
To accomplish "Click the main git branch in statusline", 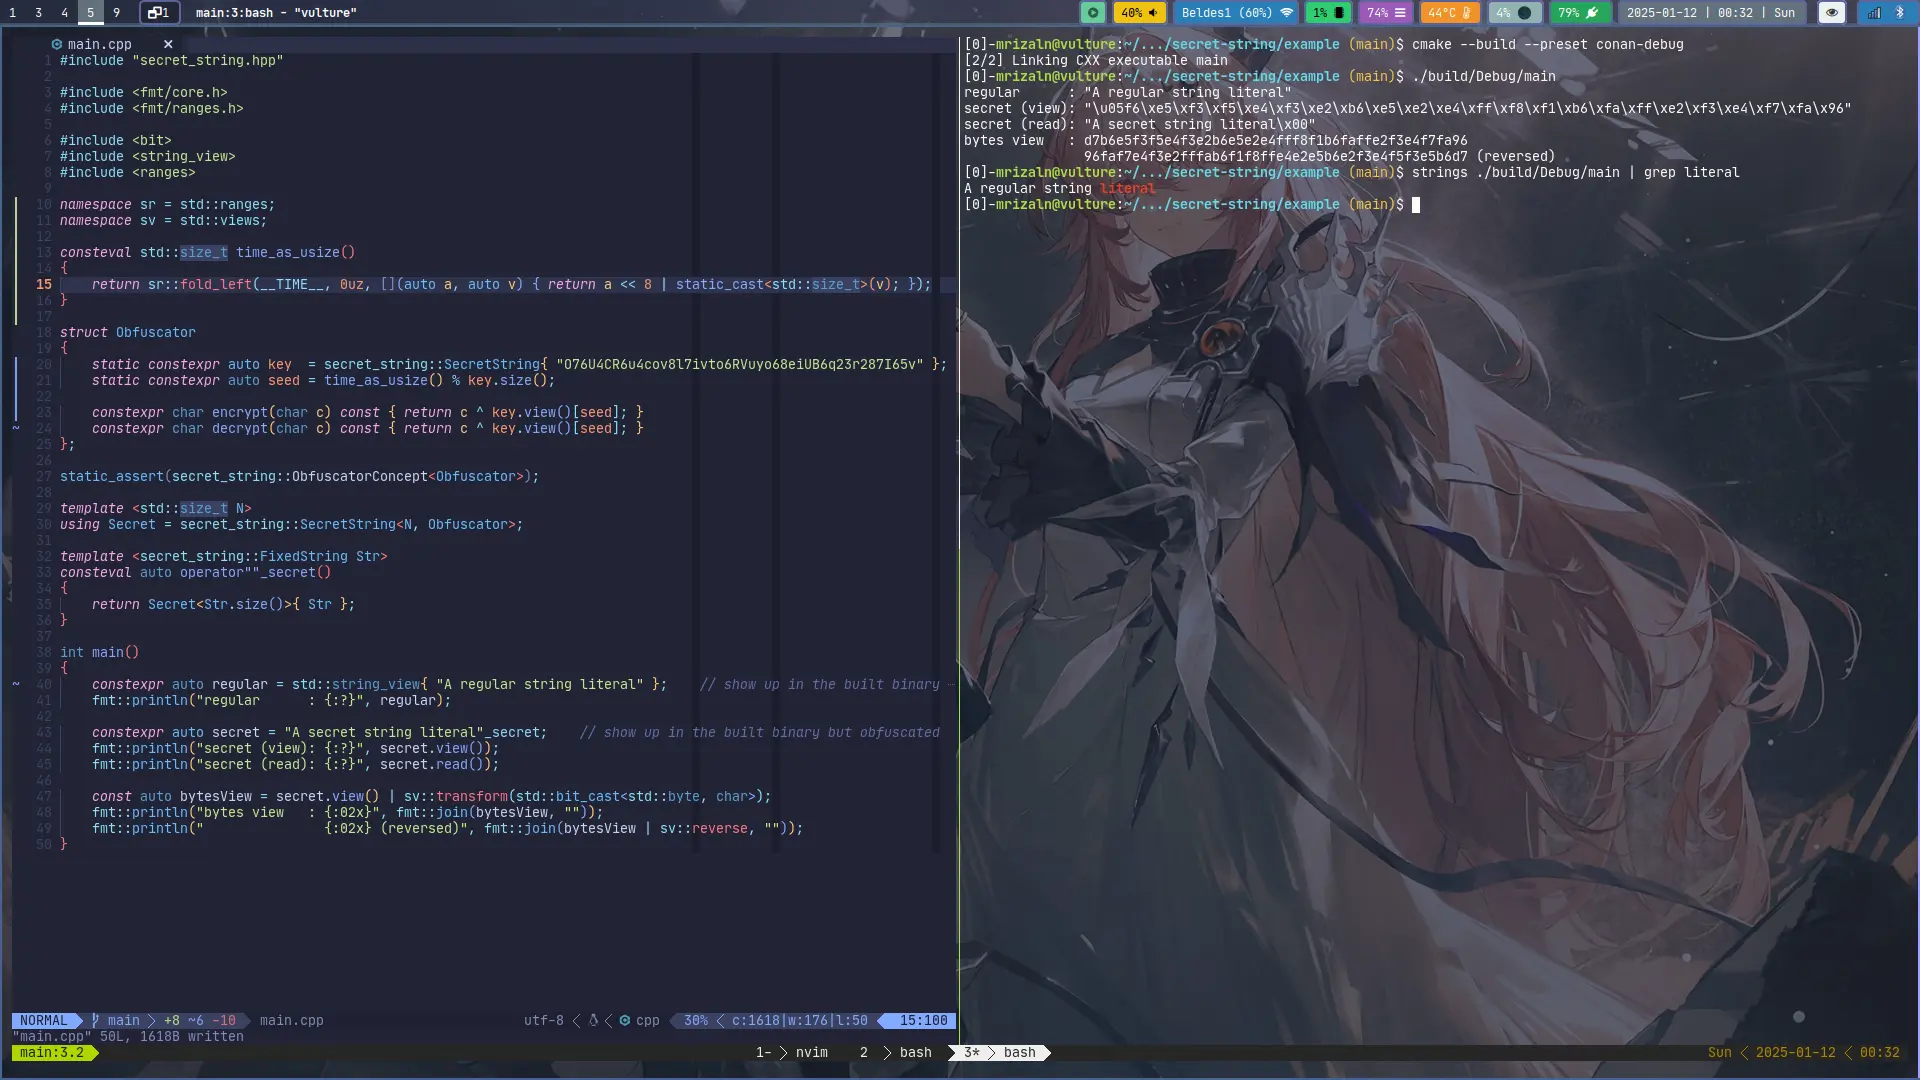I will click(x=122, y=1020).
